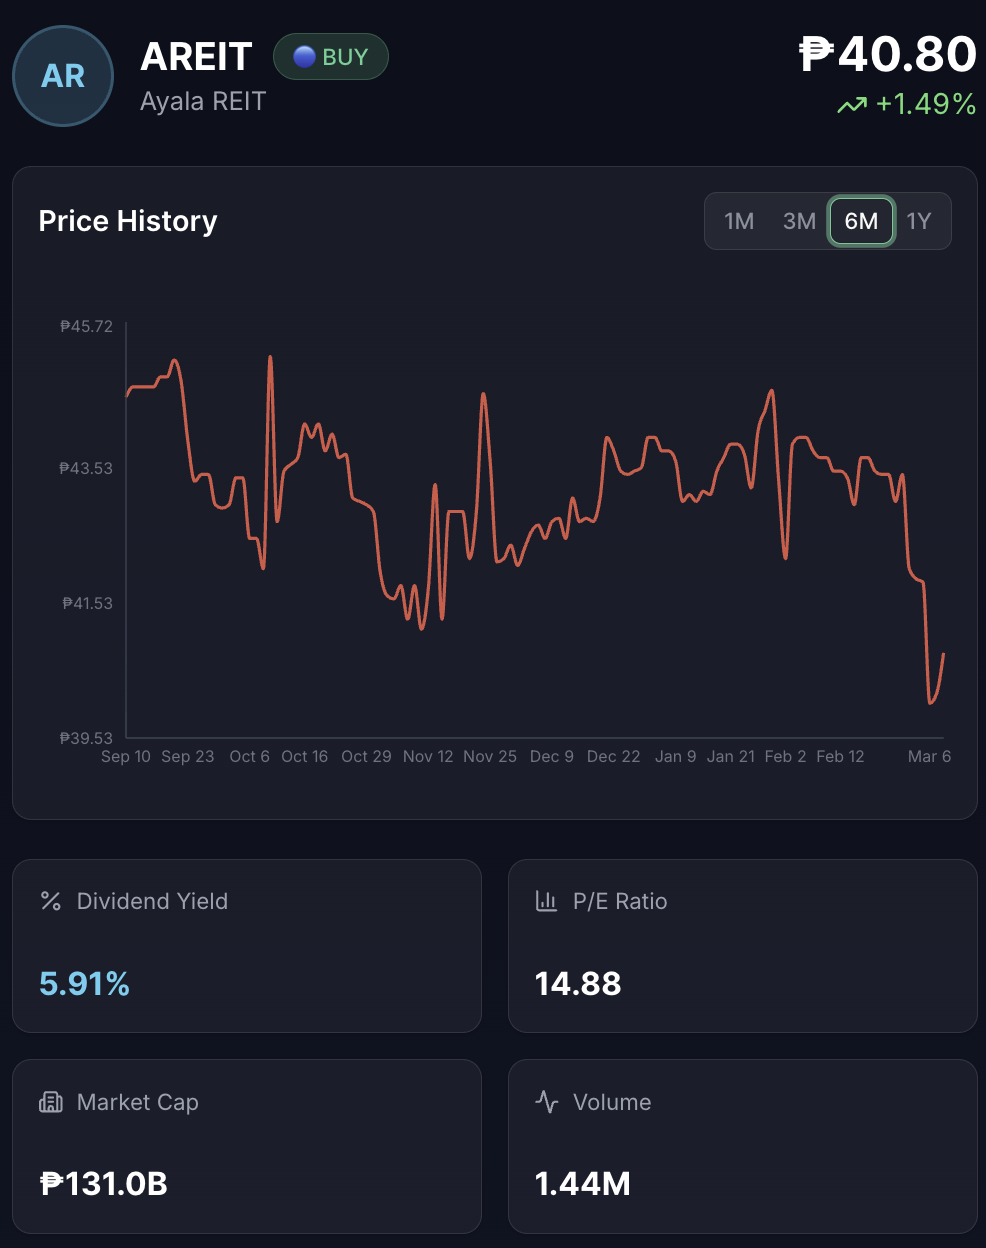
Task: Click the Price History panel title
Action: pos(128,221)
